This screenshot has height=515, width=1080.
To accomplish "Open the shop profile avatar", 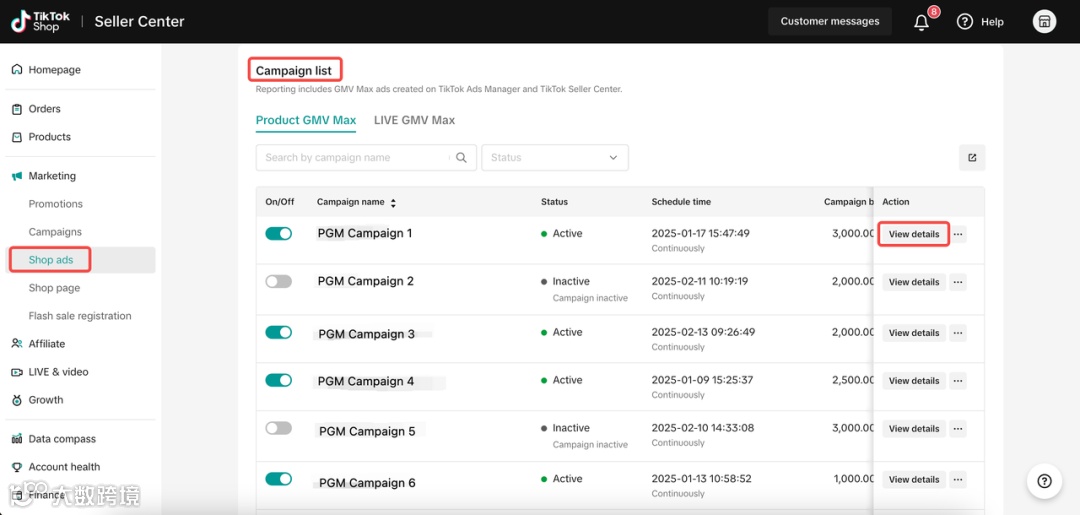I will [x=1044, y=21].
